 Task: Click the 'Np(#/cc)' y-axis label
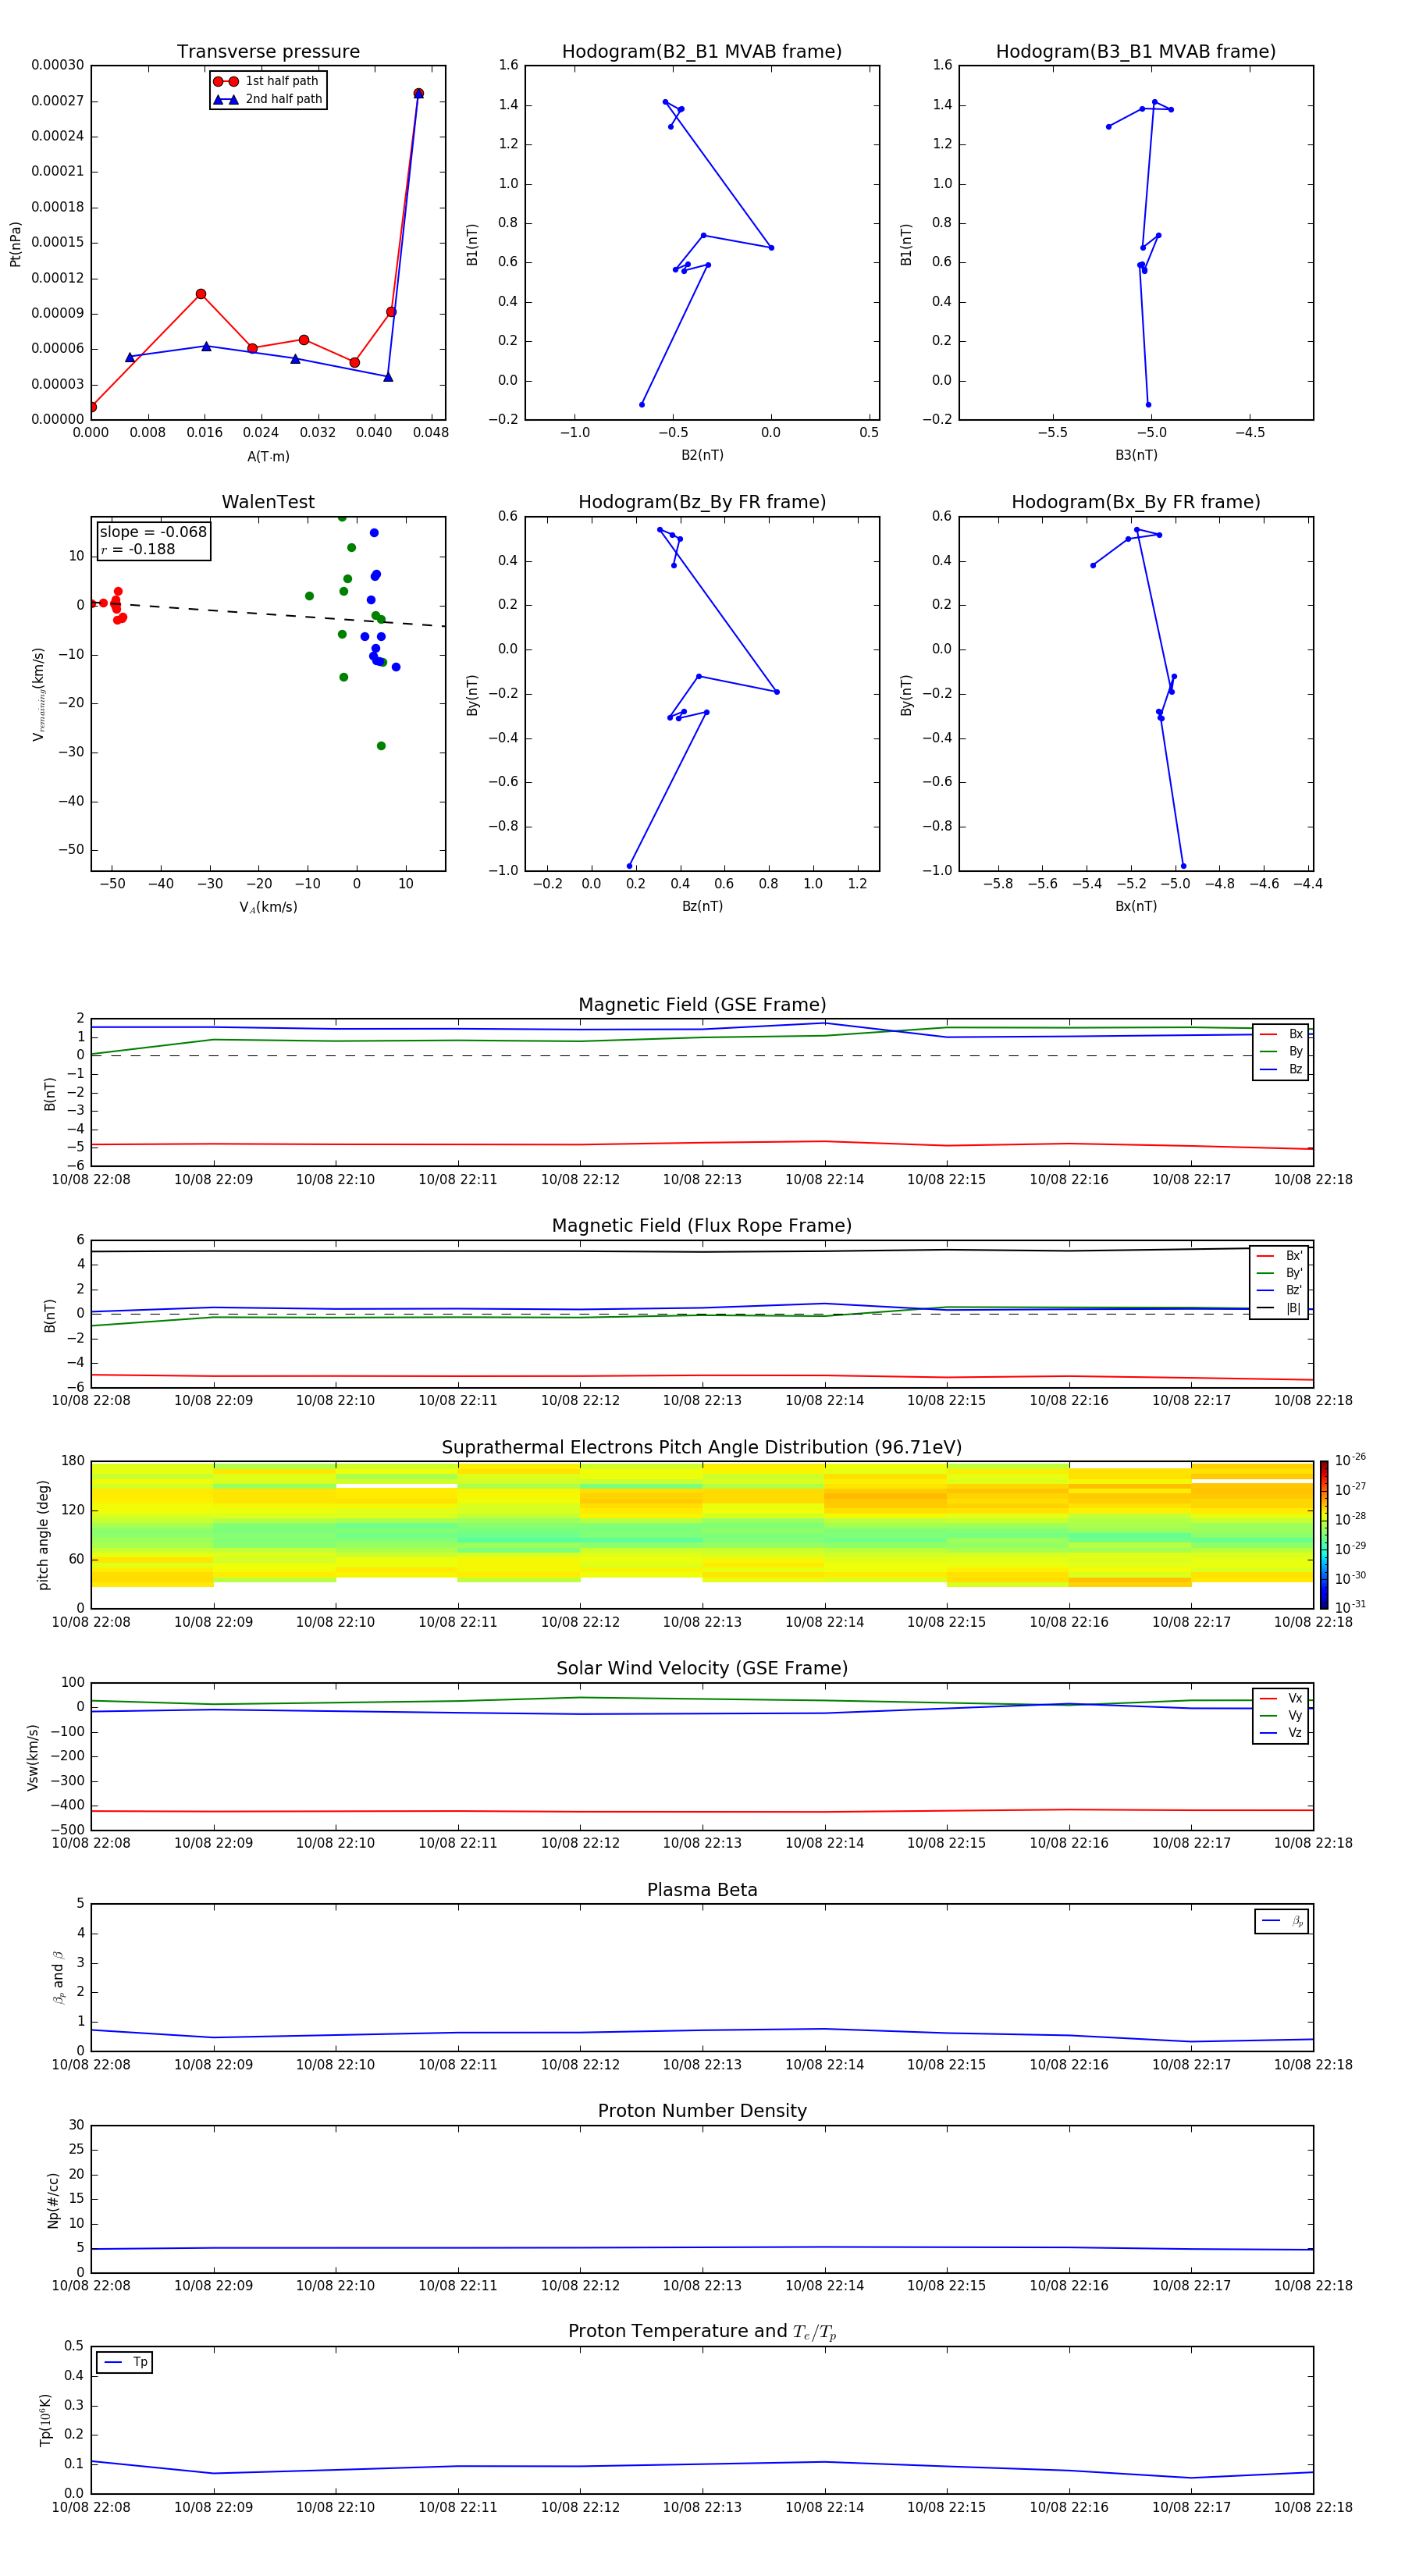click(x=53, y=2200)
